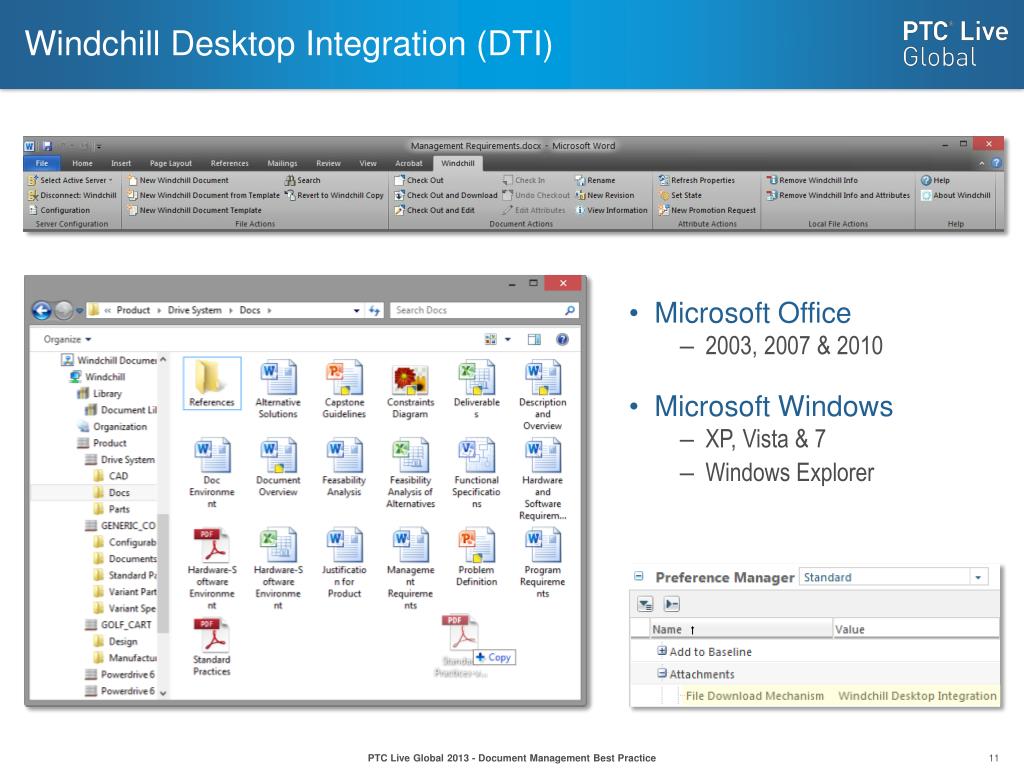This screenshot has width=1024, height=768.
Task: Click Remove Windchill Info
Action: tap(812, 180)
